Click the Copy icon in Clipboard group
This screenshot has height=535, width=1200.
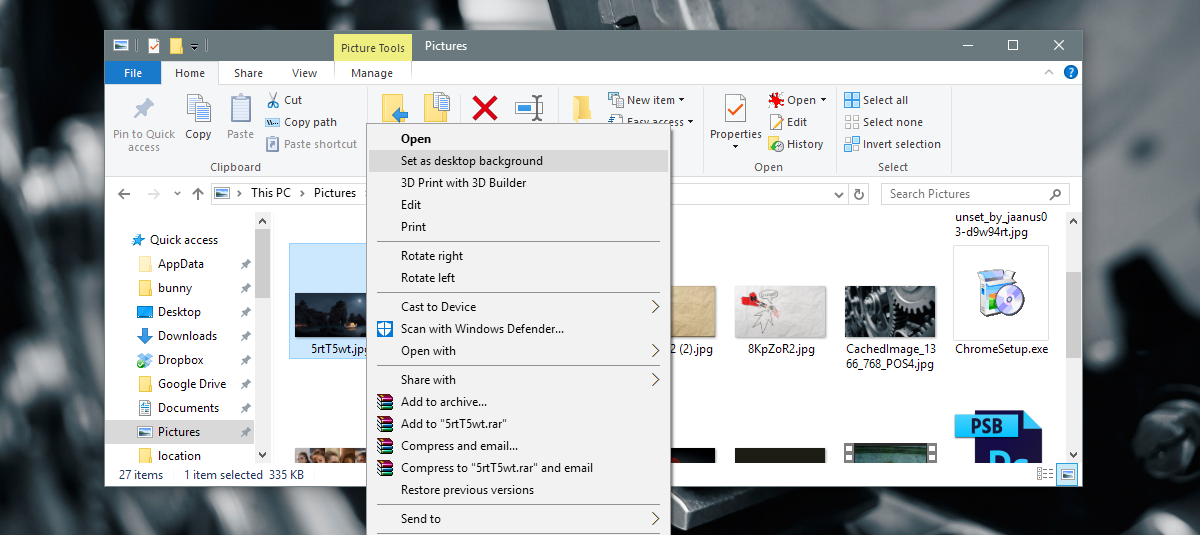point(198,109)
